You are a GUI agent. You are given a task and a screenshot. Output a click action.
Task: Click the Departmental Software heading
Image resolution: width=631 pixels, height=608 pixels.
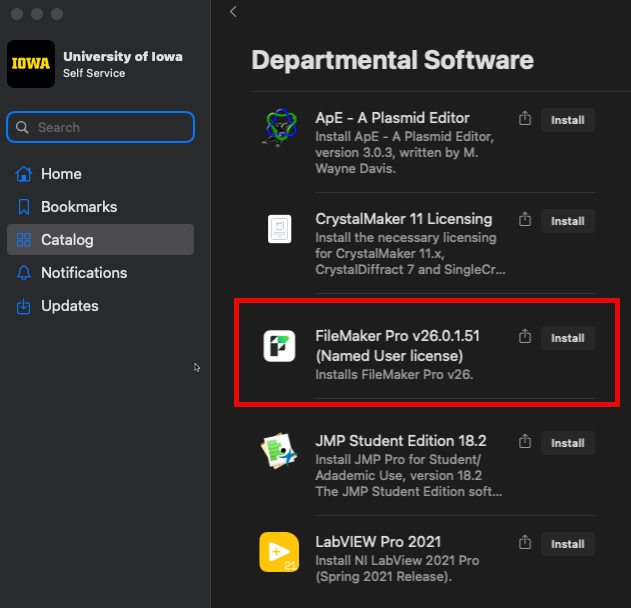(x=392, y=60)
